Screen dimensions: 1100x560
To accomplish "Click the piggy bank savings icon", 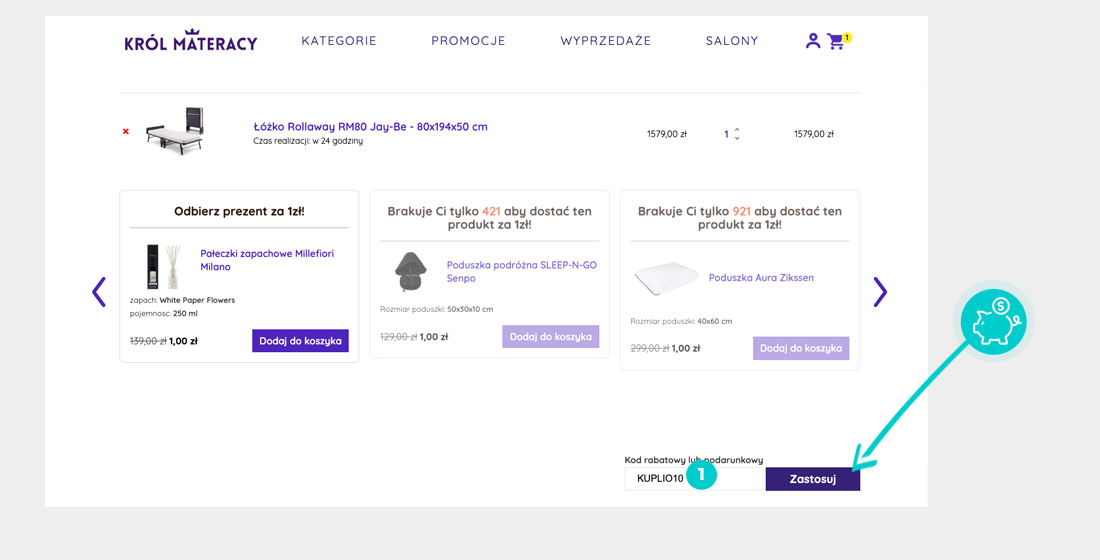I will pos(993,322).
